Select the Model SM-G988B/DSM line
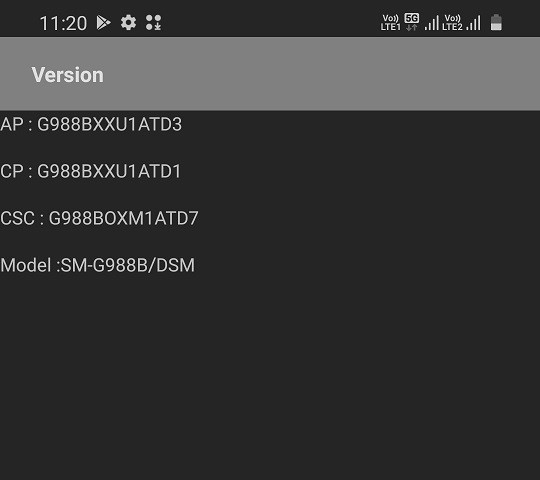Viewport: 540px width, 480px height. point(97,265)
